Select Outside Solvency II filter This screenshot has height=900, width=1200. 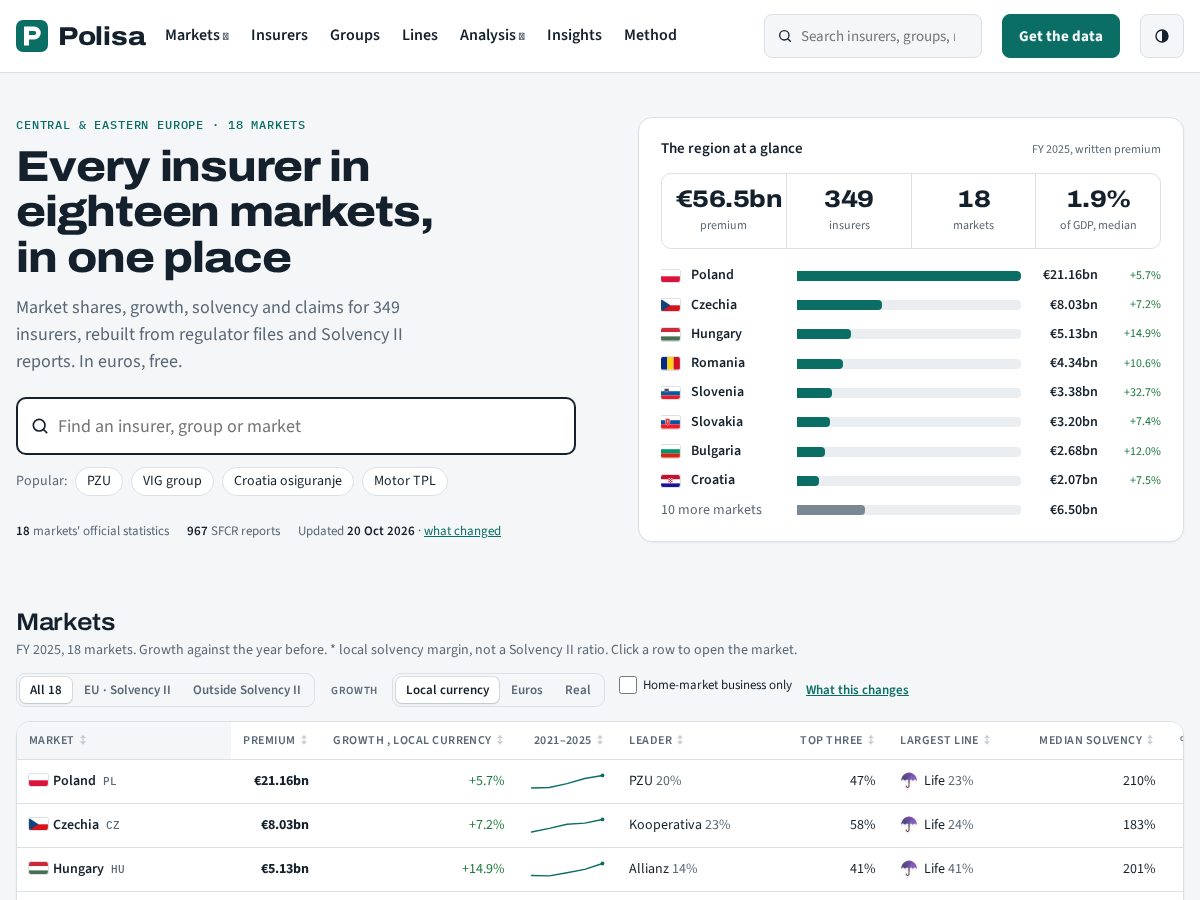tap(246, 690)
